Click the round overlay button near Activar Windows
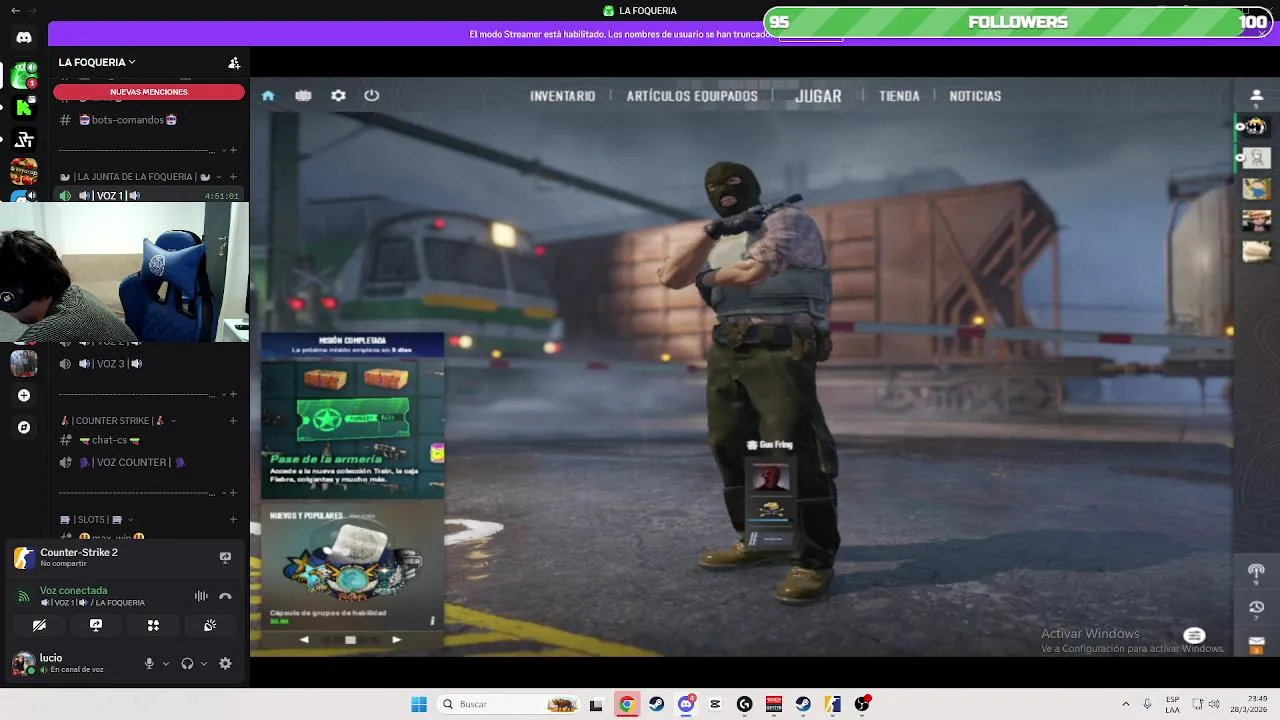The height and width of the screenshot is (720, 1280). [1194, 636]
